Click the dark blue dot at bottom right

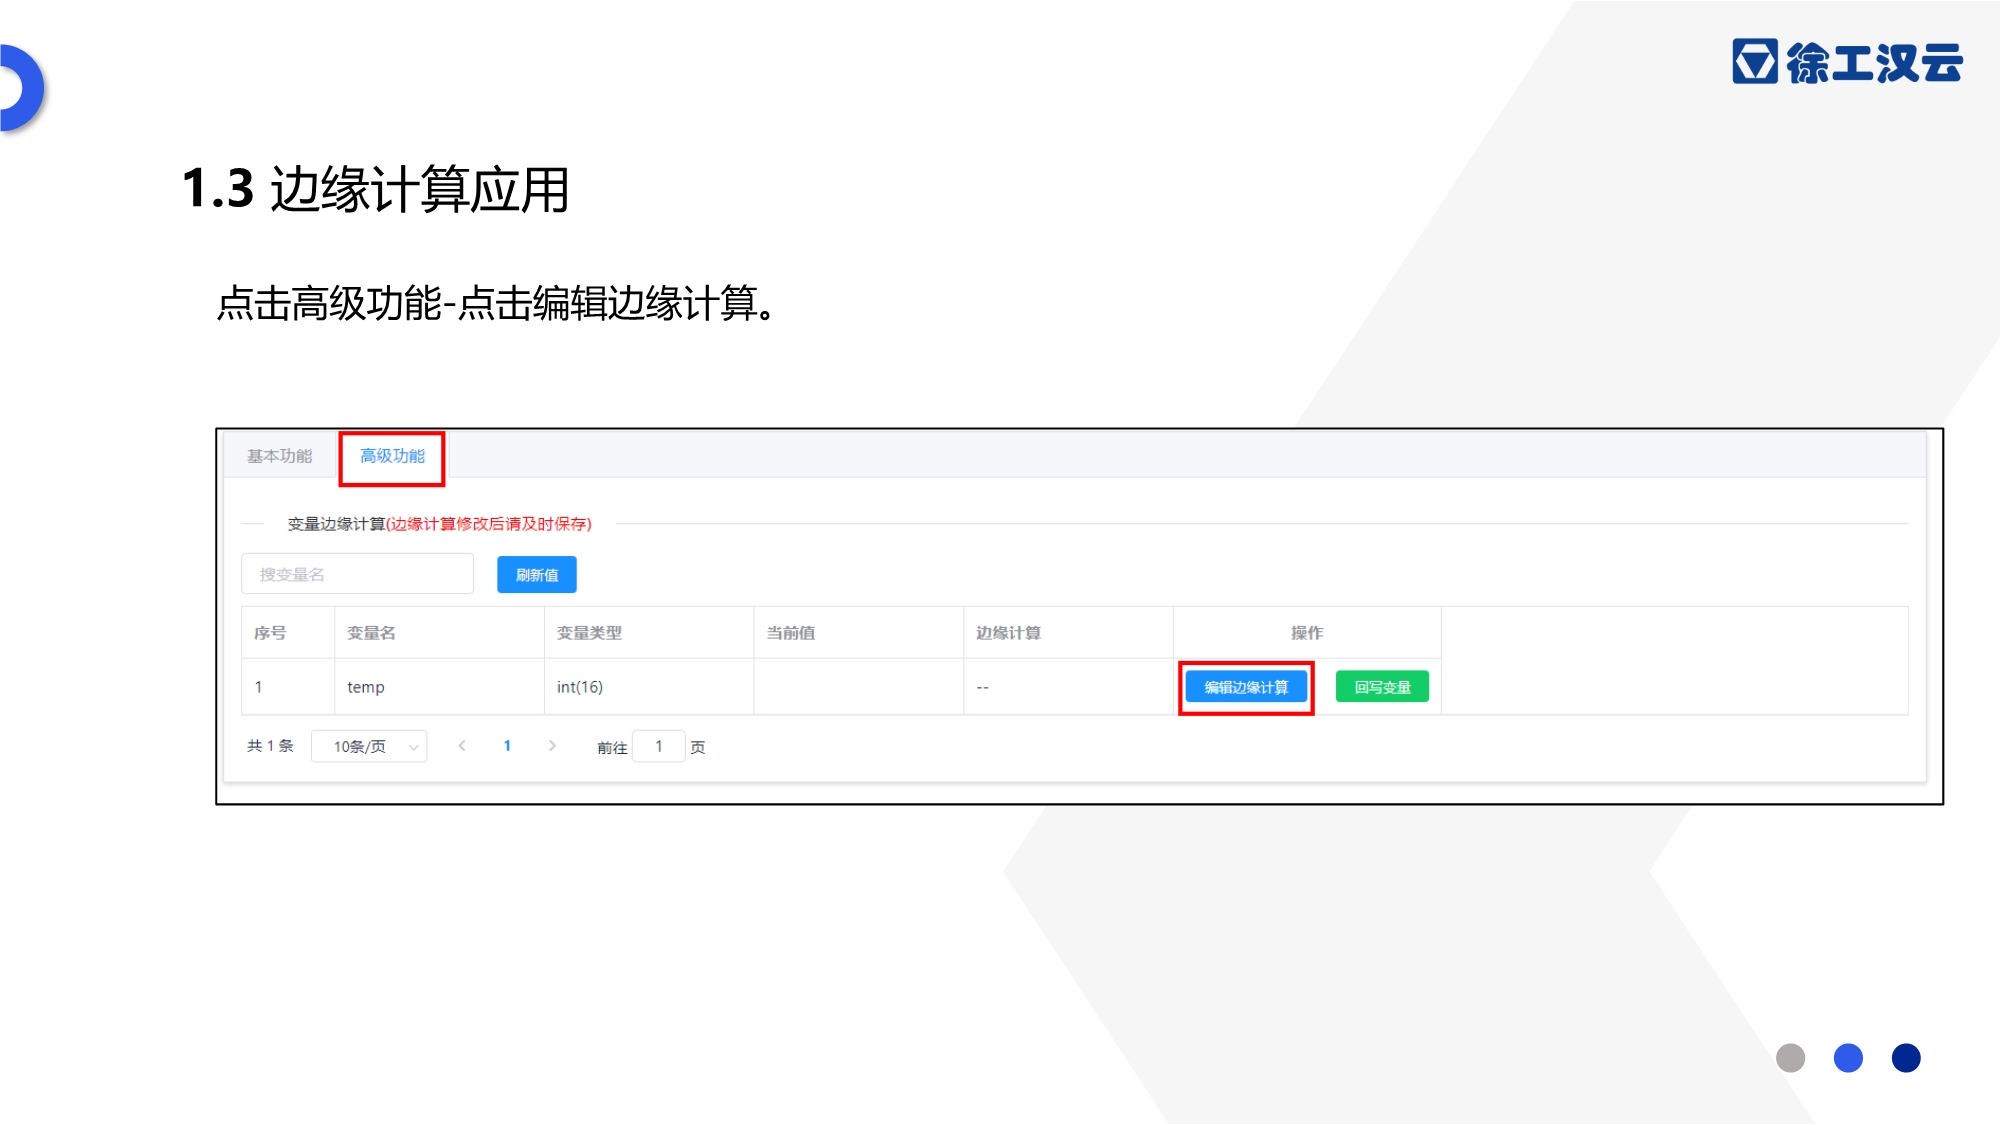1906,1058
